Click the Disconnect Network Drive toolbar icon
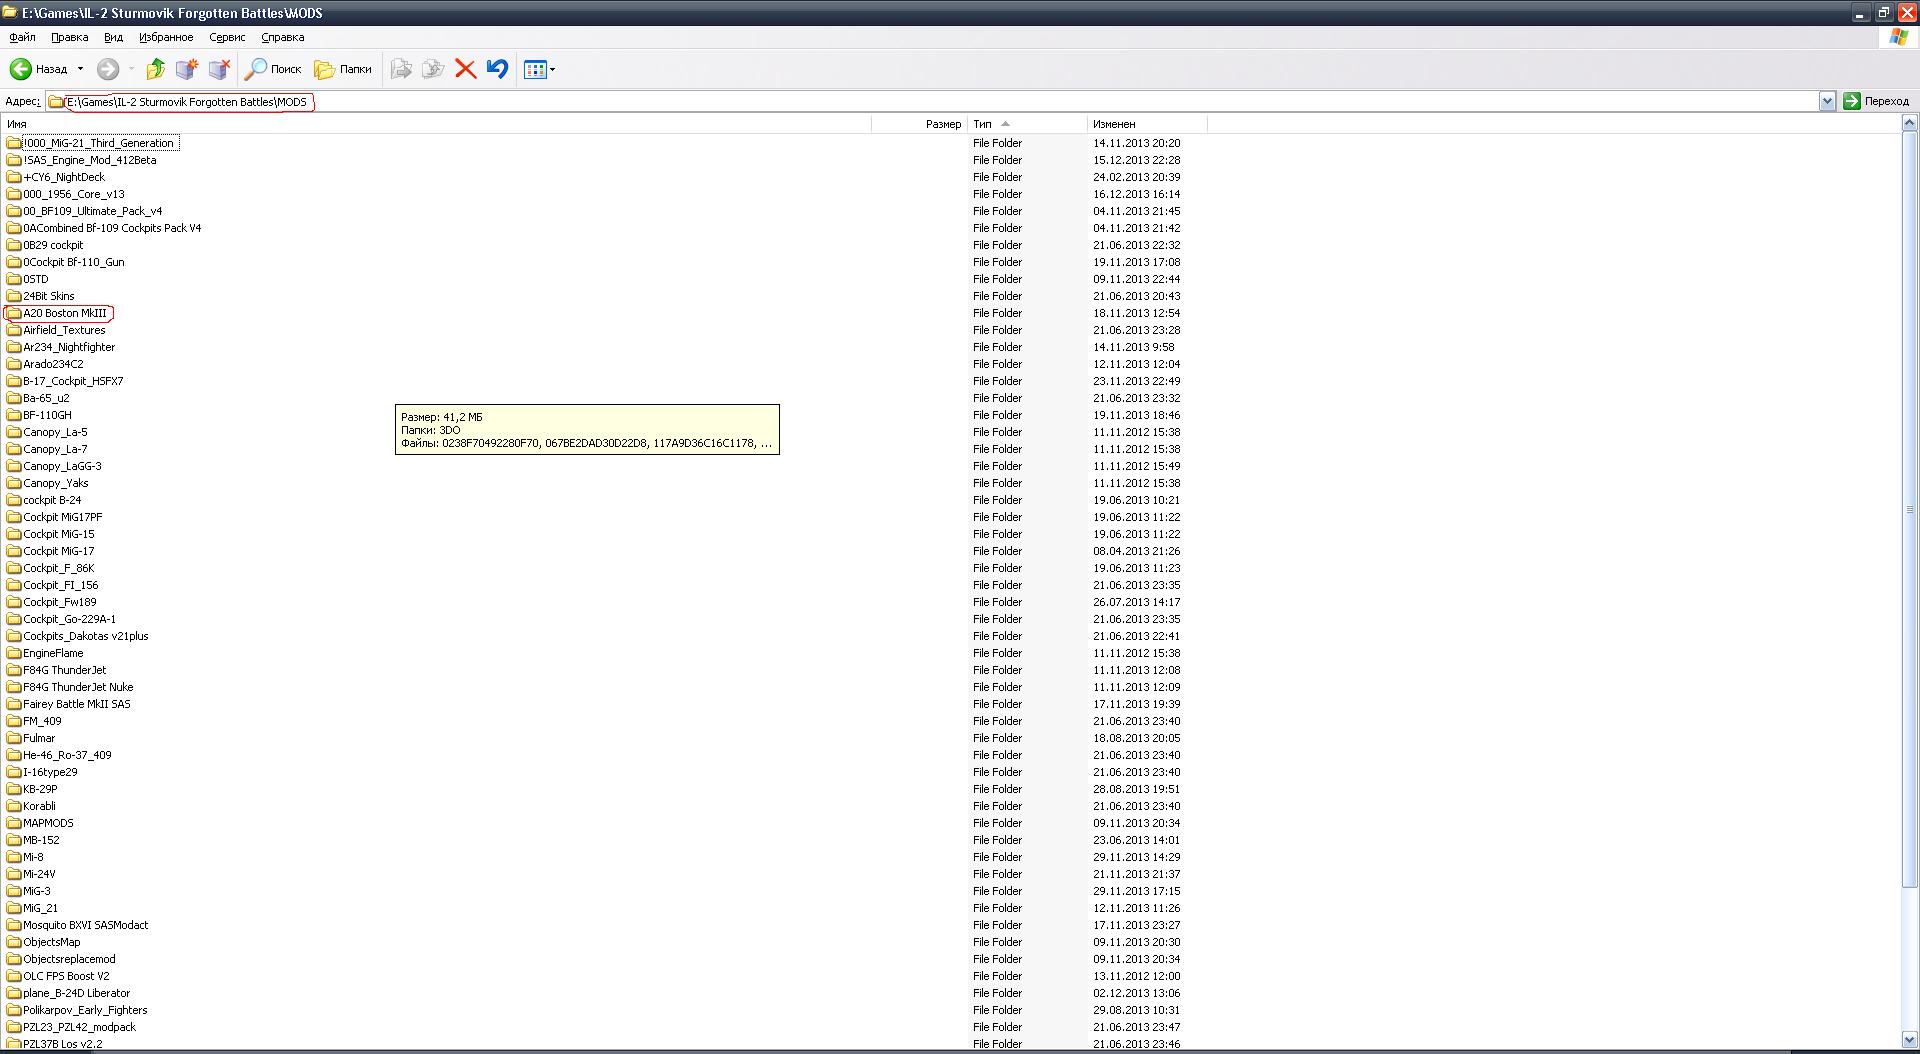This screenshot has height=1054, width=1920. [x=219, y=69]
